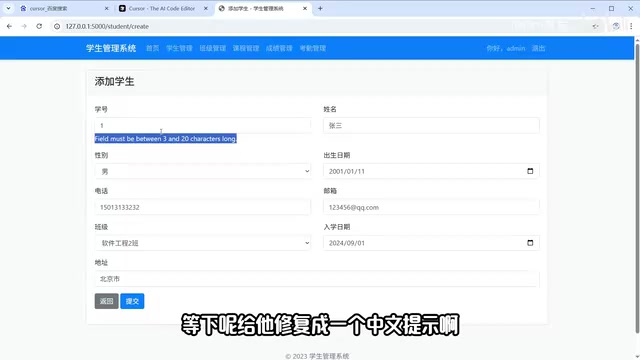Close the 添加学生 tab
640x360 pixels.
click(x=305, y=8)
